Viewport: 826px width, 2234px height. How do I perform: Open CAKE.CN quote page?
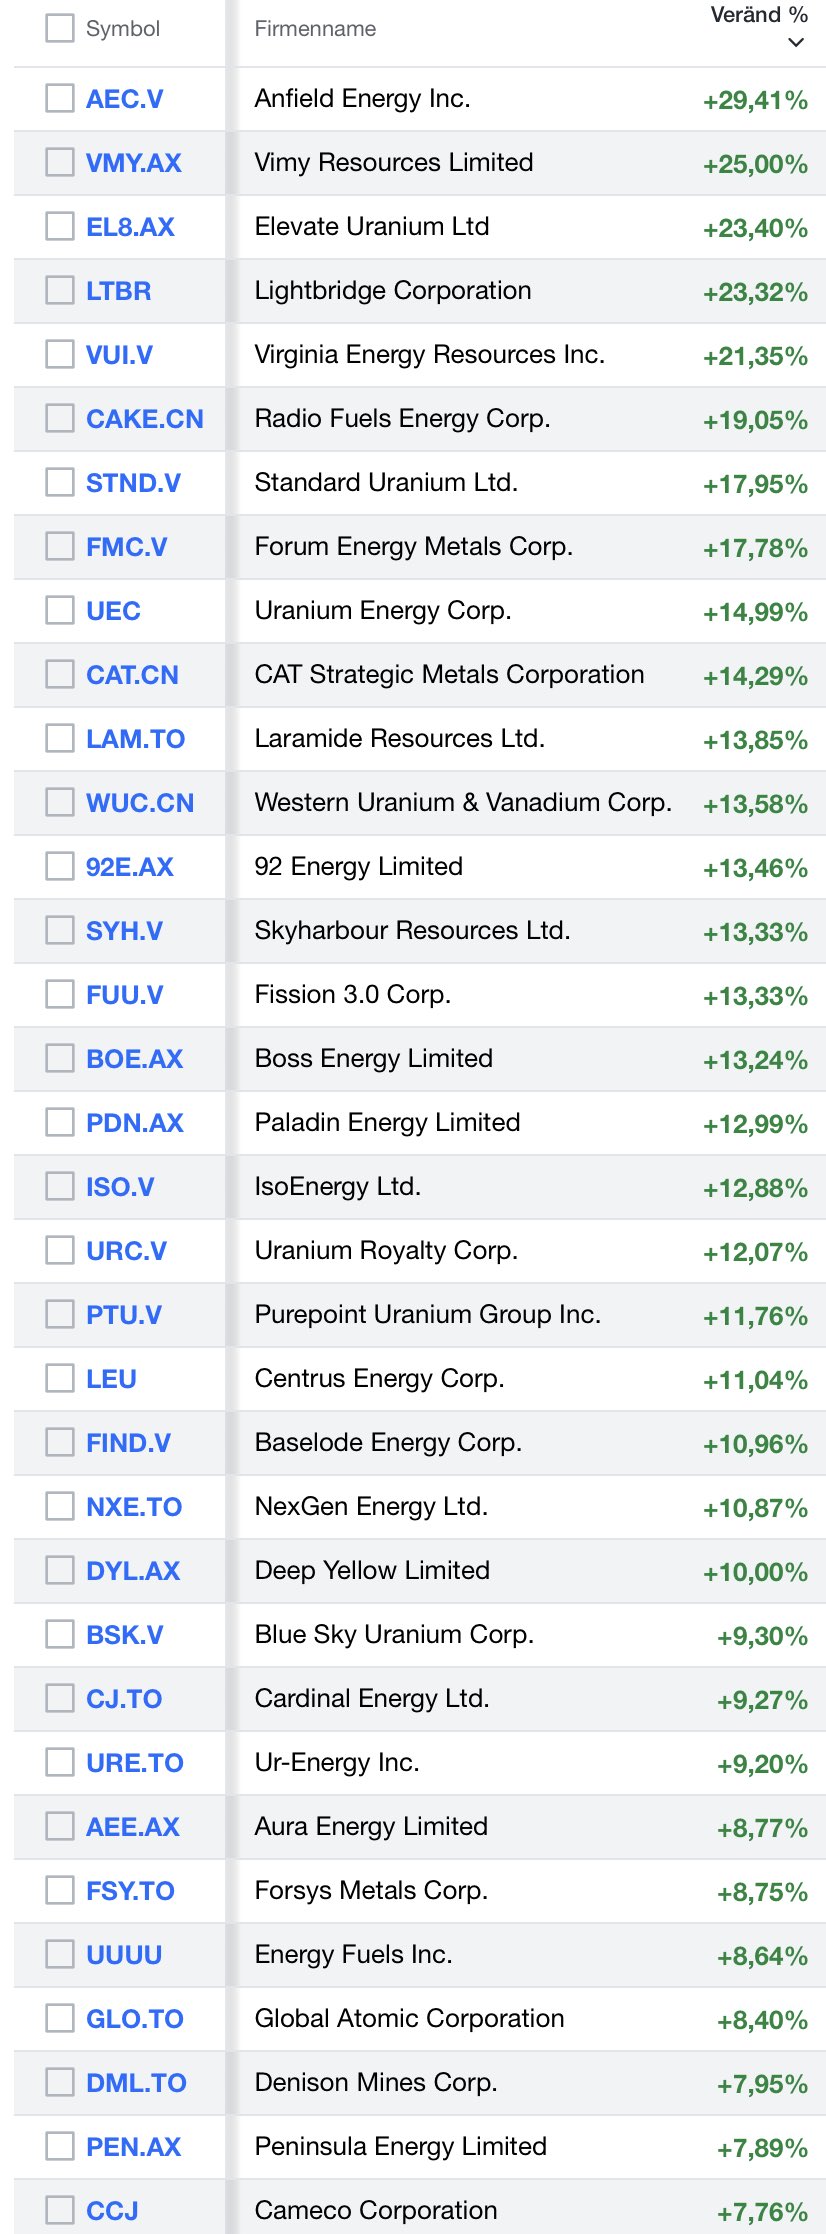(x=144, y=419)
